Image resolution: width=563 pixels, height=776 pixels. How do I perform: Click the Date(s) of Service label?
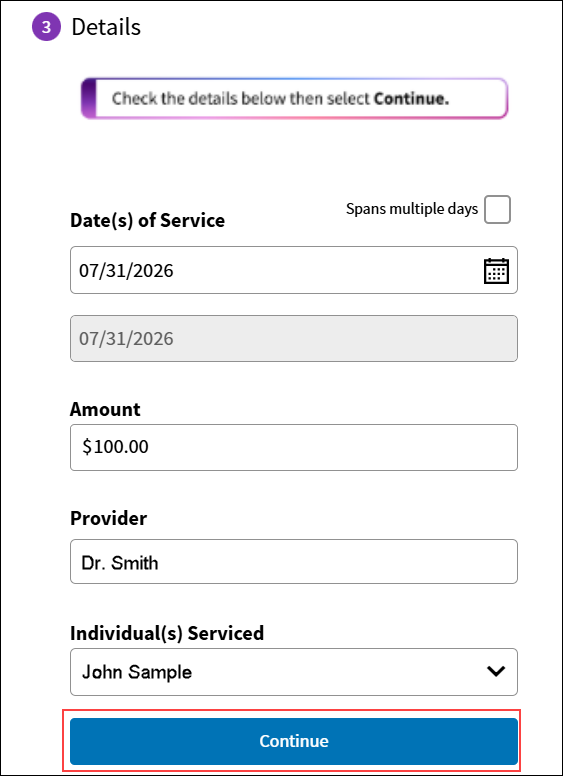click(147, 220)
